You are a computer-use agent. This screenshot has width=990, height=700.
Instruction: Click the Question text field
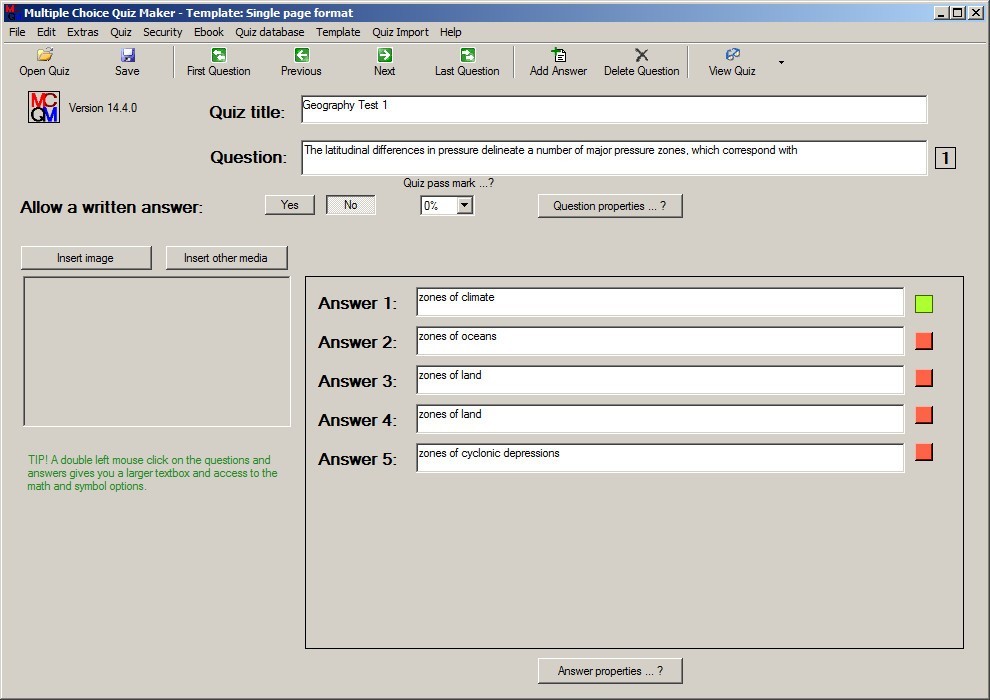(614, 158)
